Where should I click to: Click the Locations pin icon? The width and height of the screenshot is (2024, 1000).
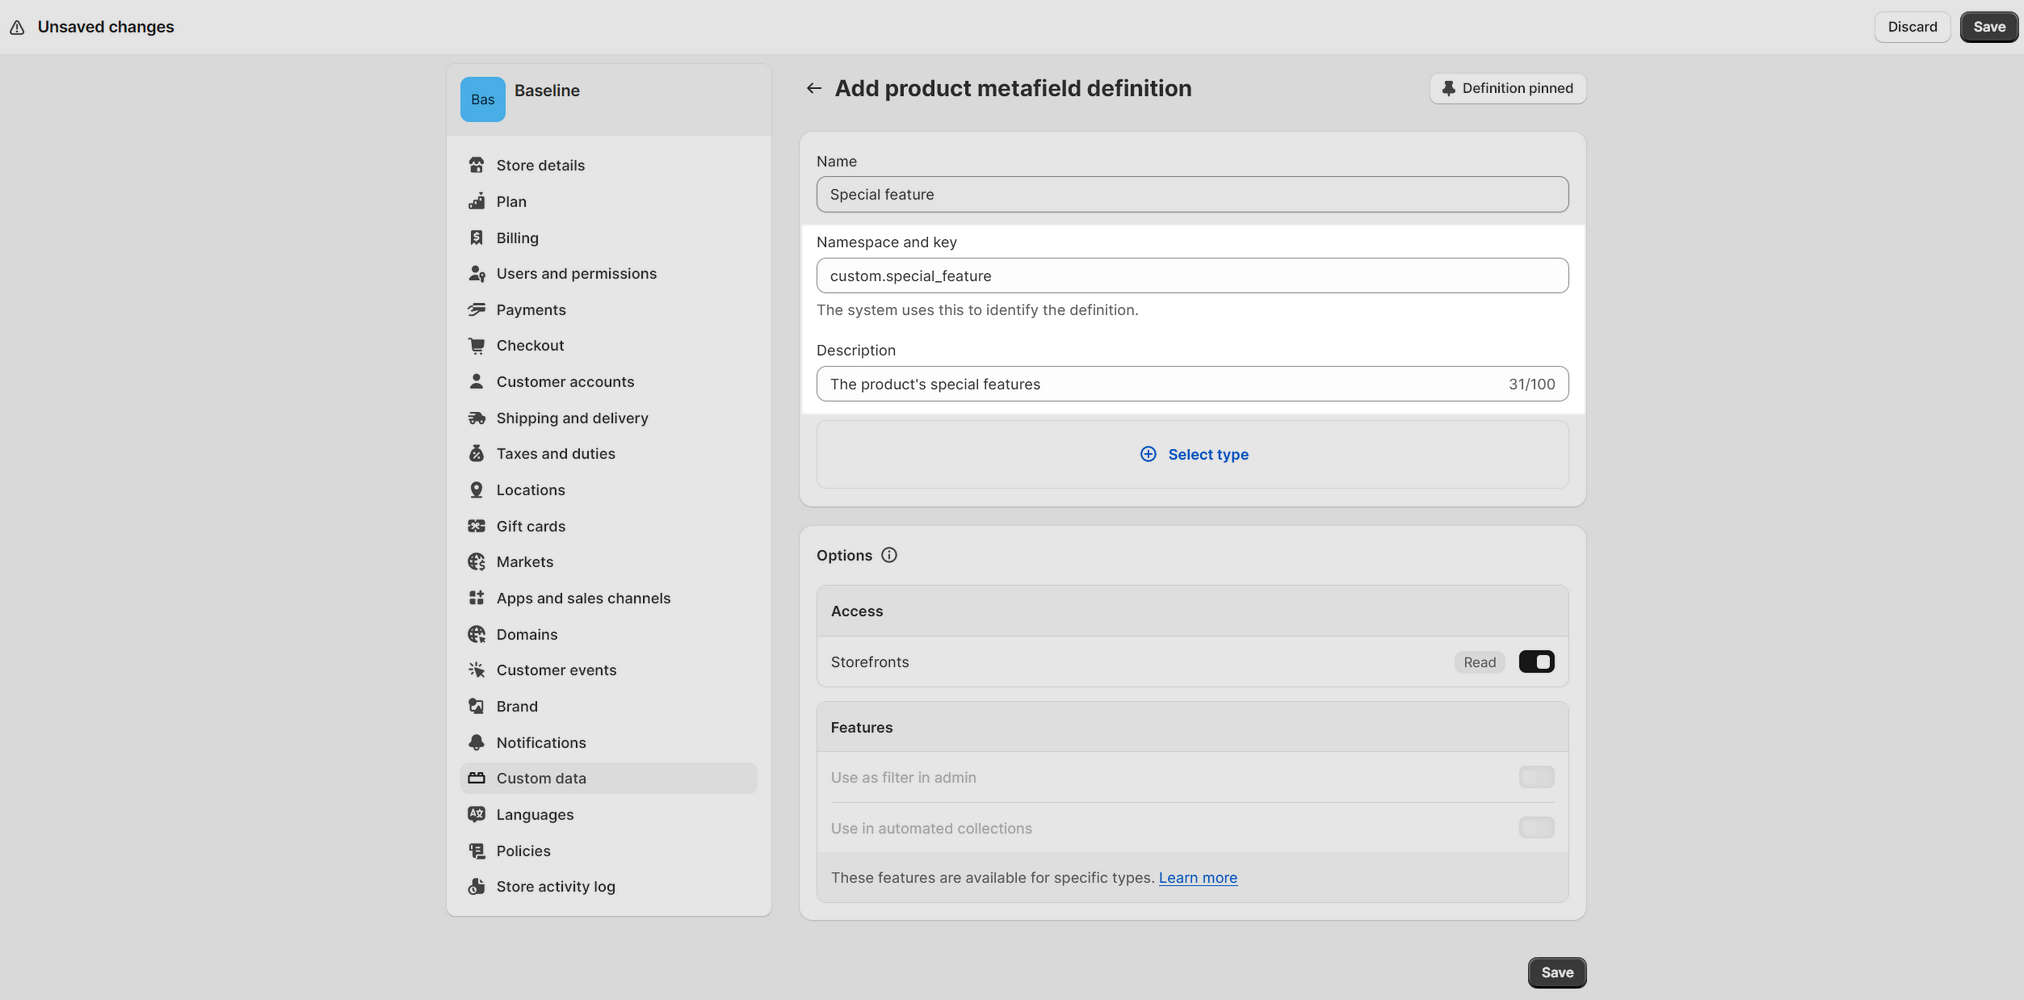coord(477,489)
